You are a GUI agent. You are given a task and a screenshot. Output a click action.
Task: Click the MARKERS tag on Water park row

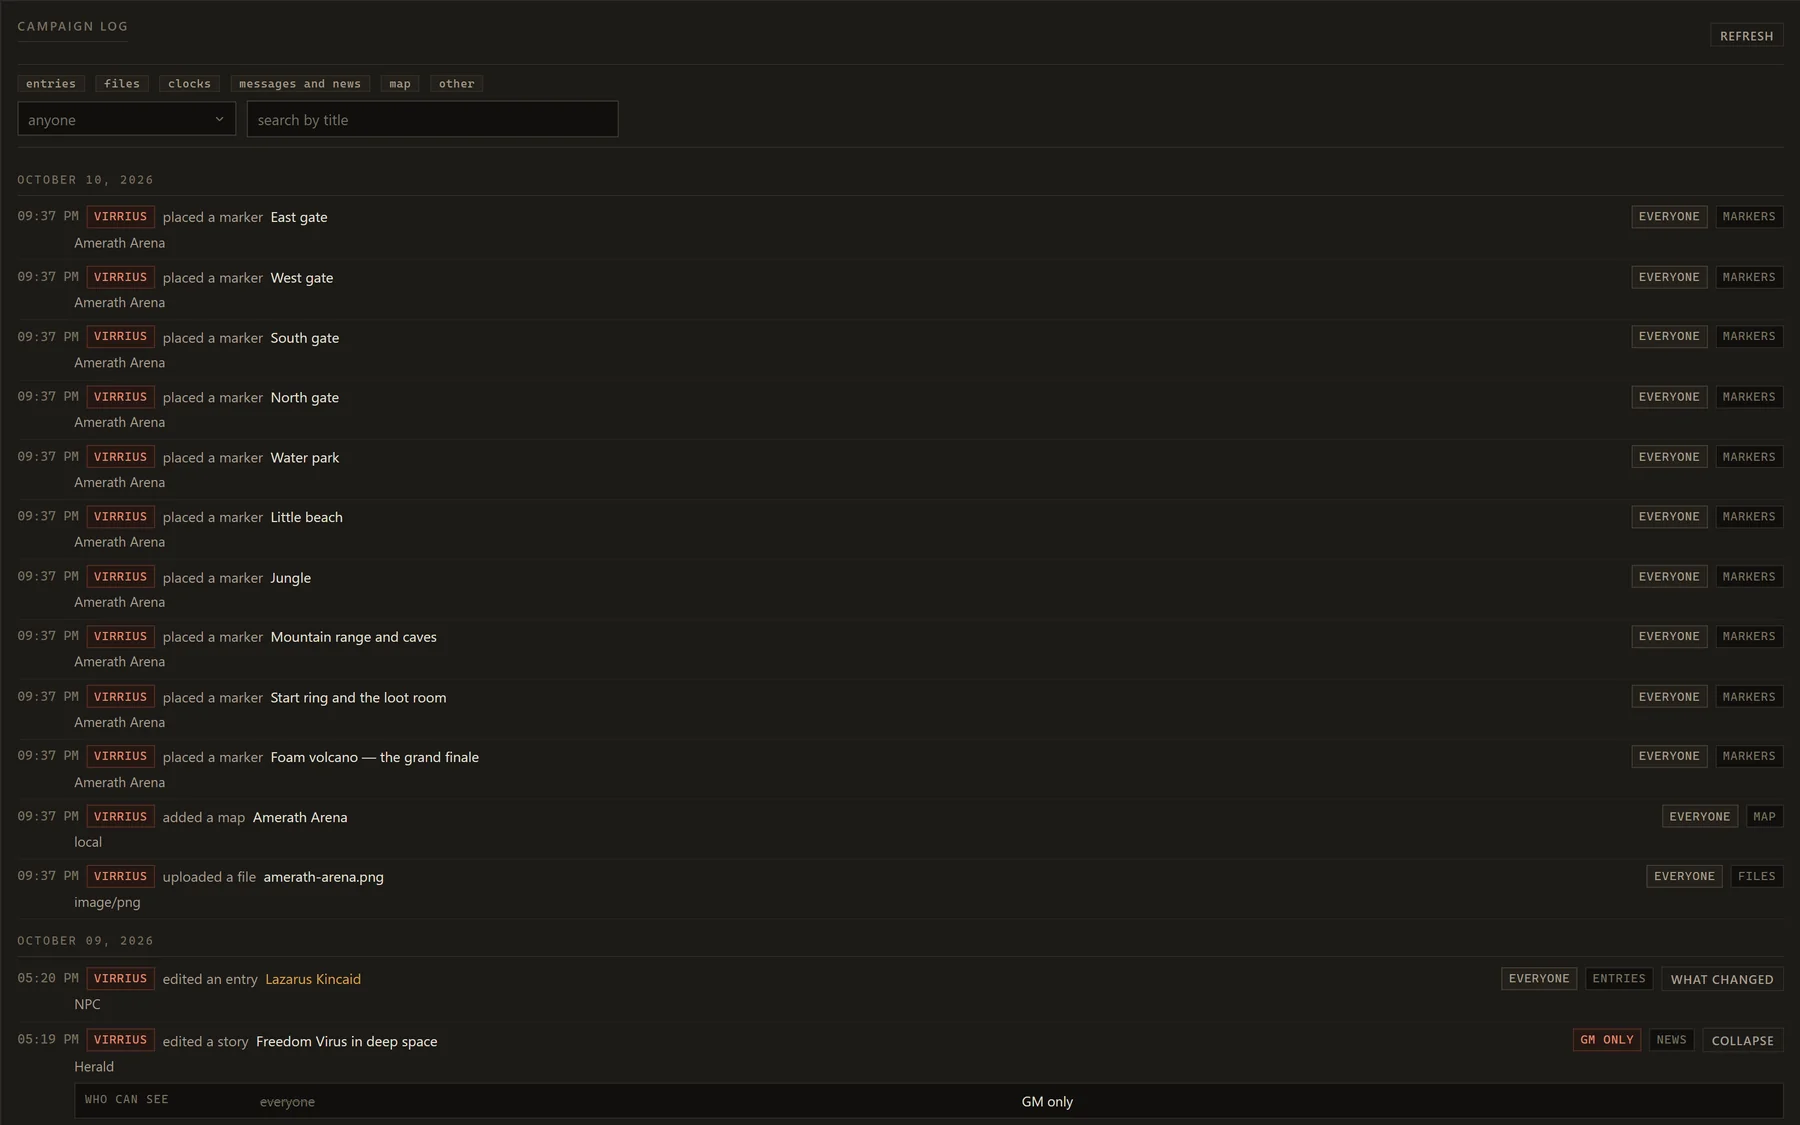coord(1749,457)
